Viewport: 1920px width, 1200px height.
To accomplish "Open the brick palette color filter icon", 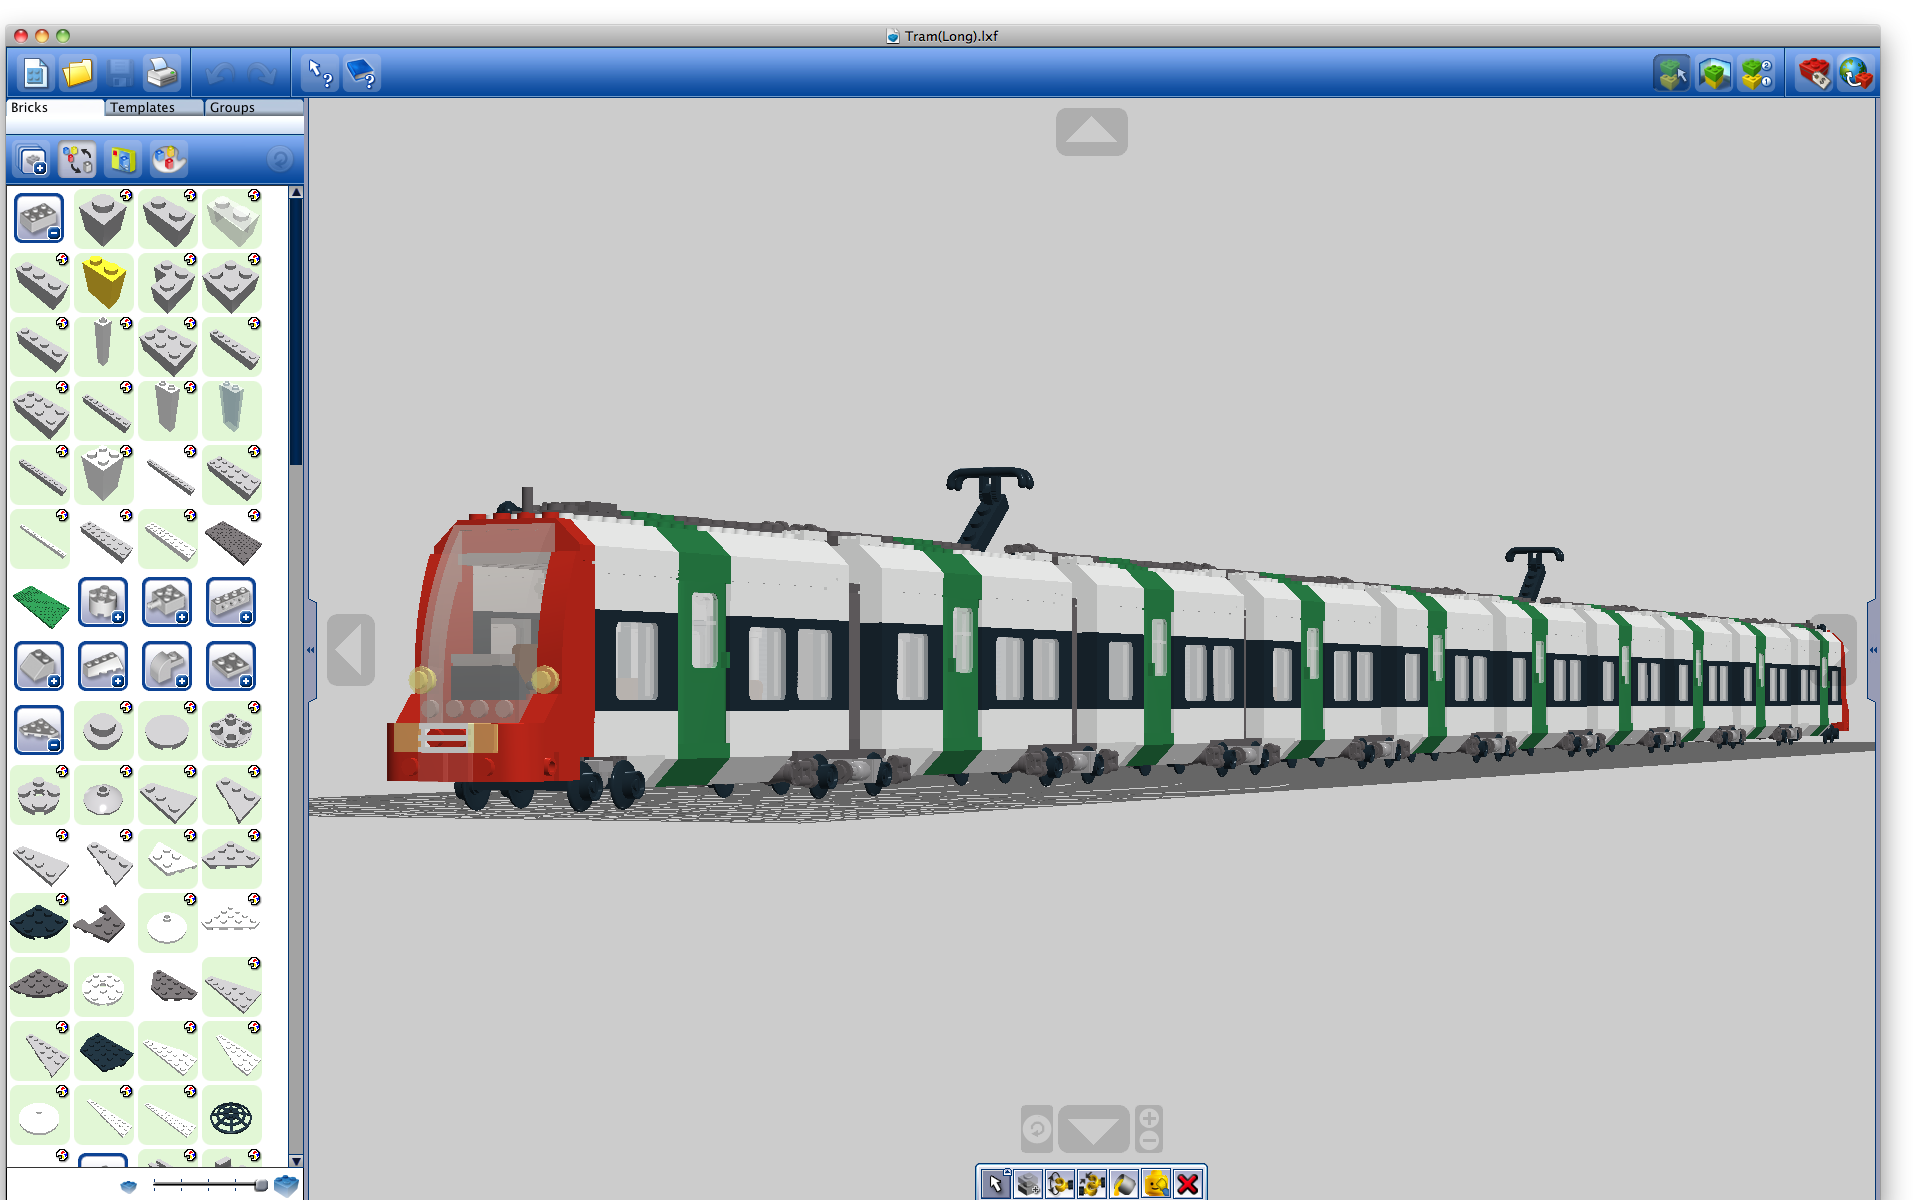I will coord(168,159).
